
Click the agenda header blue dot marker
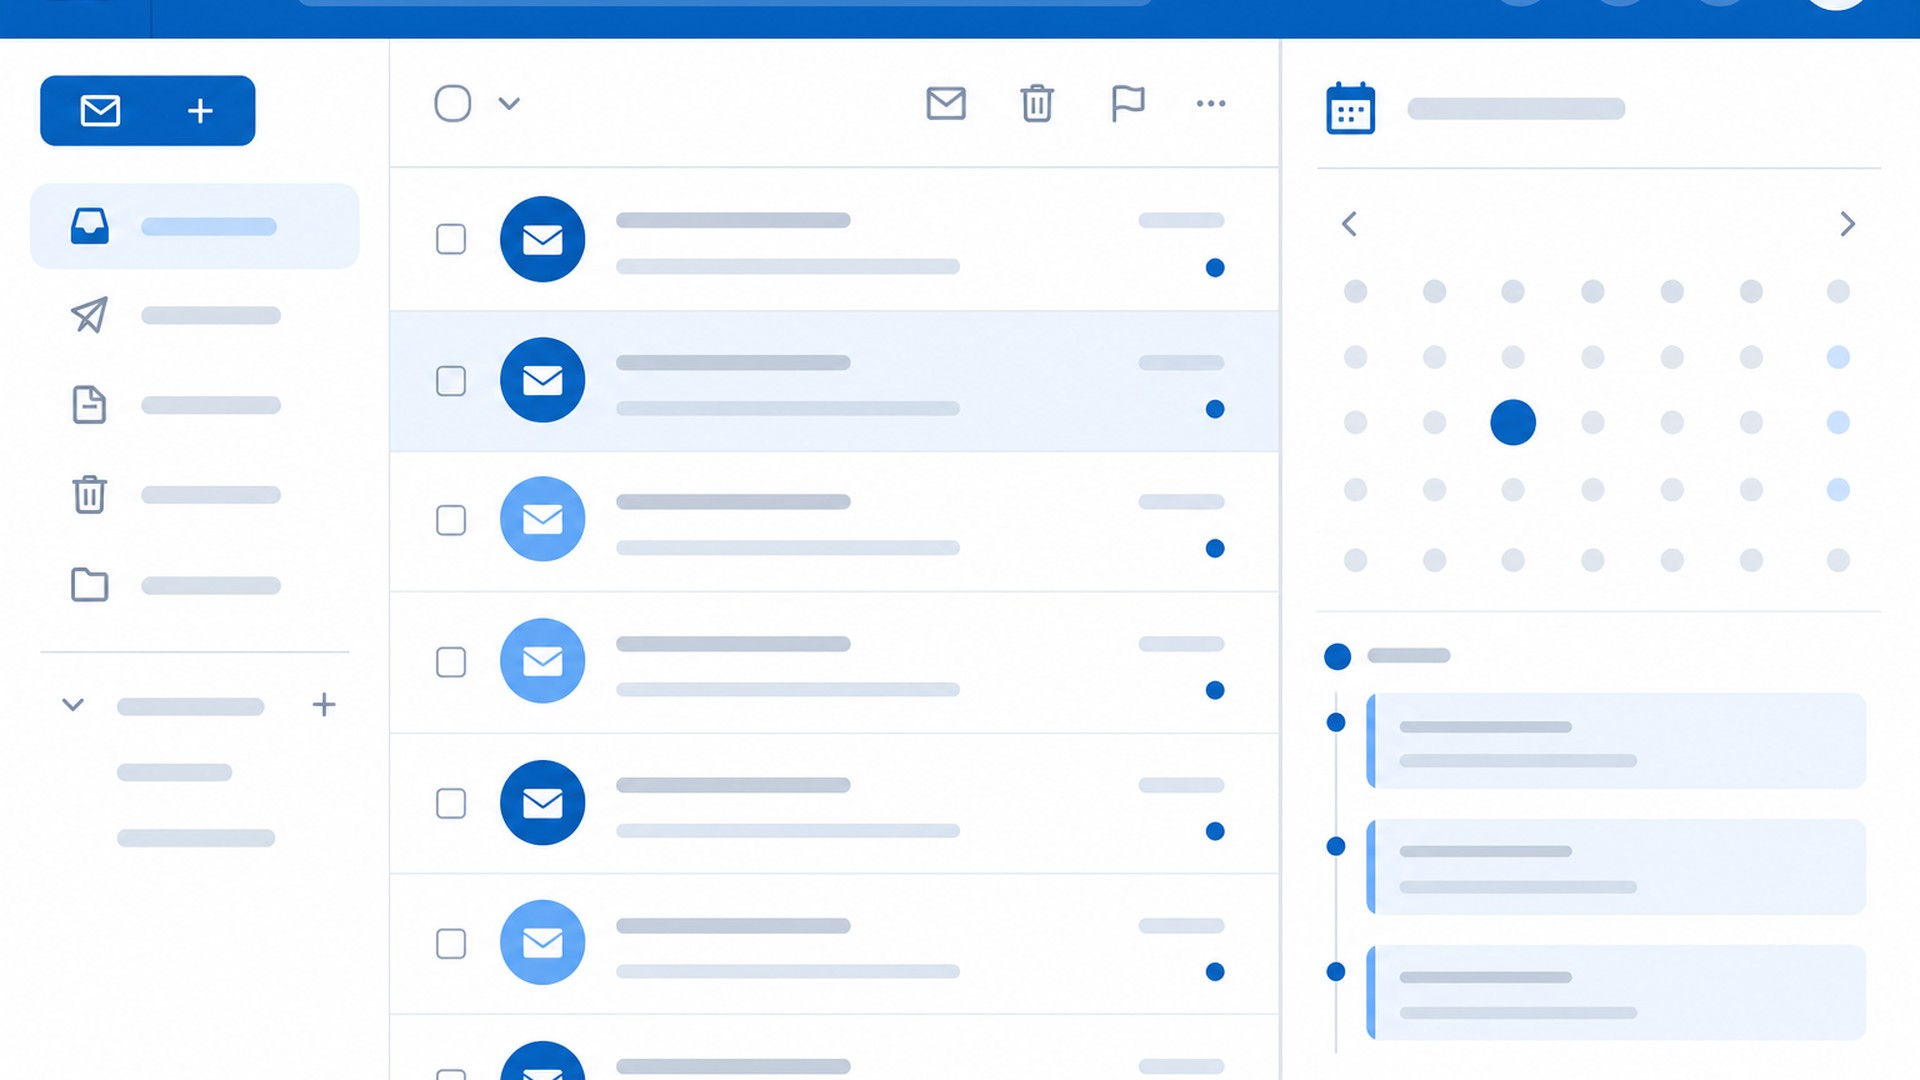(x=1338, y=656)
